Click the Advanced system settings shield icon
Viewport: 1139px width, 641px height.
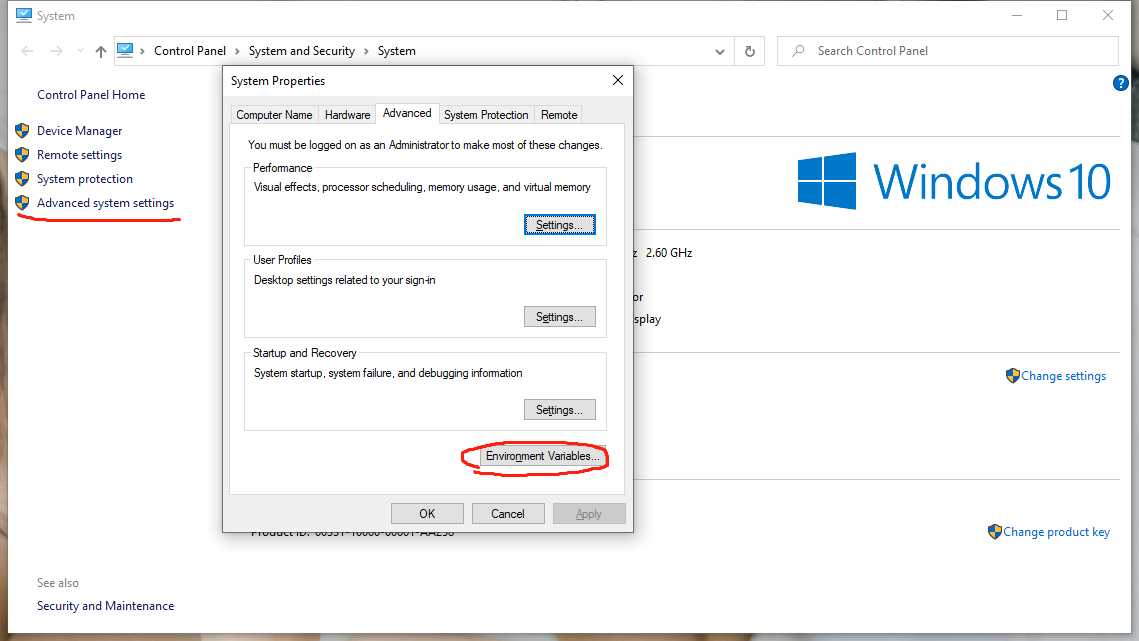click(x=22, y=203)
